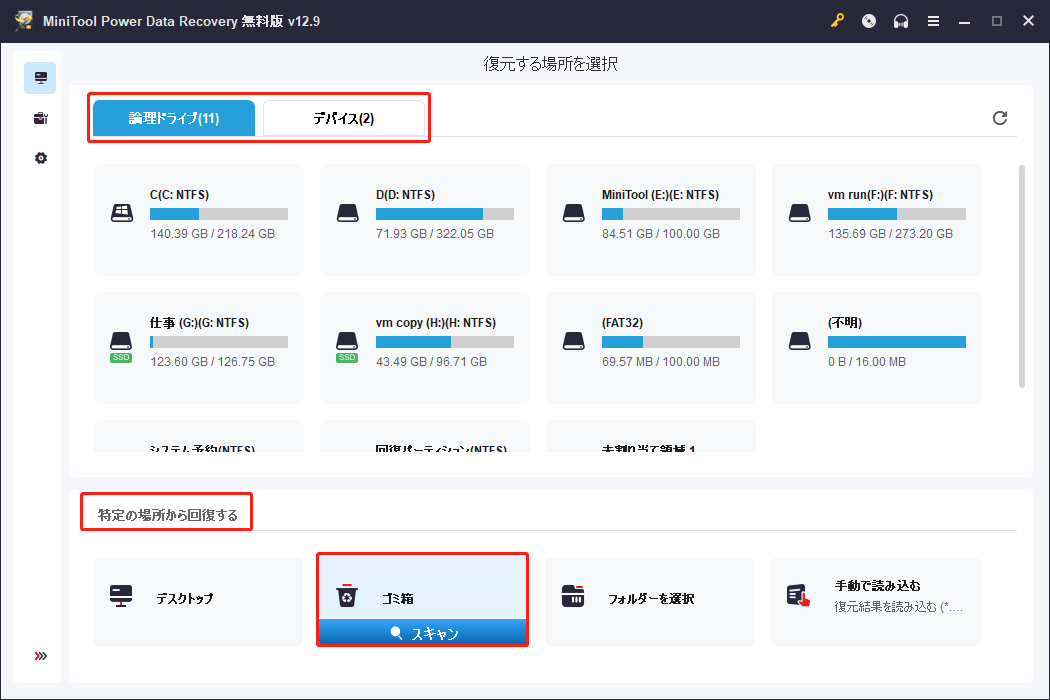Choose the フォルダーを選択 option label
This screenshot has height=700, width=1050.
[x=651, y=599]
